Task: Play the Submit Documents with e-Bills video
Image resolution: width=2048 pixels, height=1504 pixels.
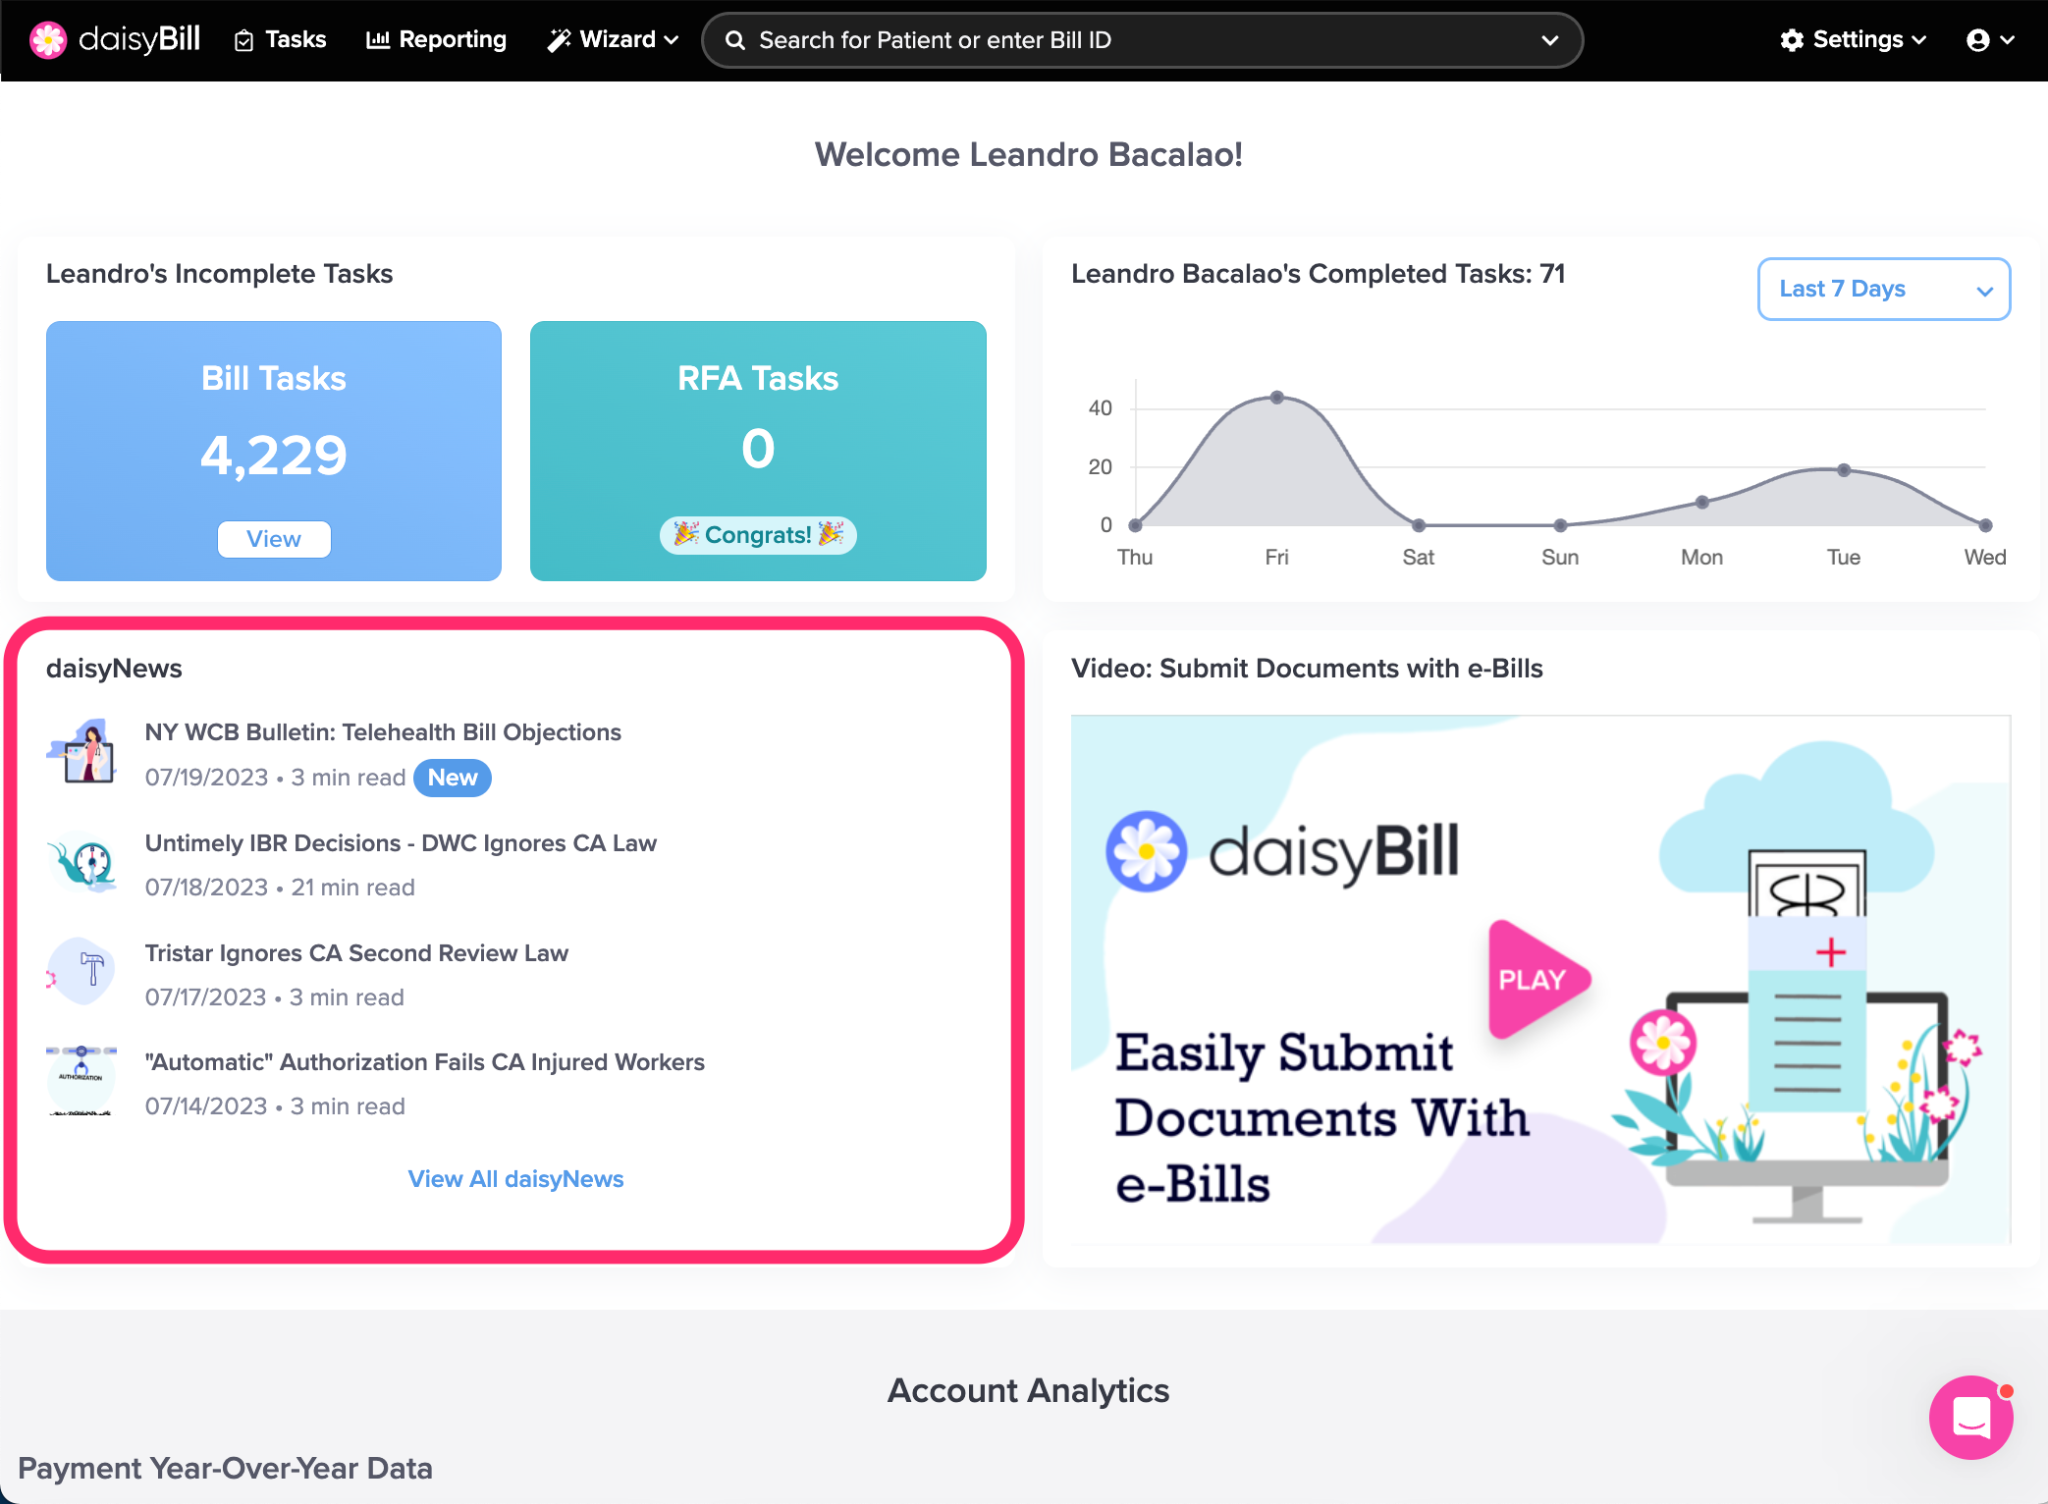Action: tap(1533, 979)
